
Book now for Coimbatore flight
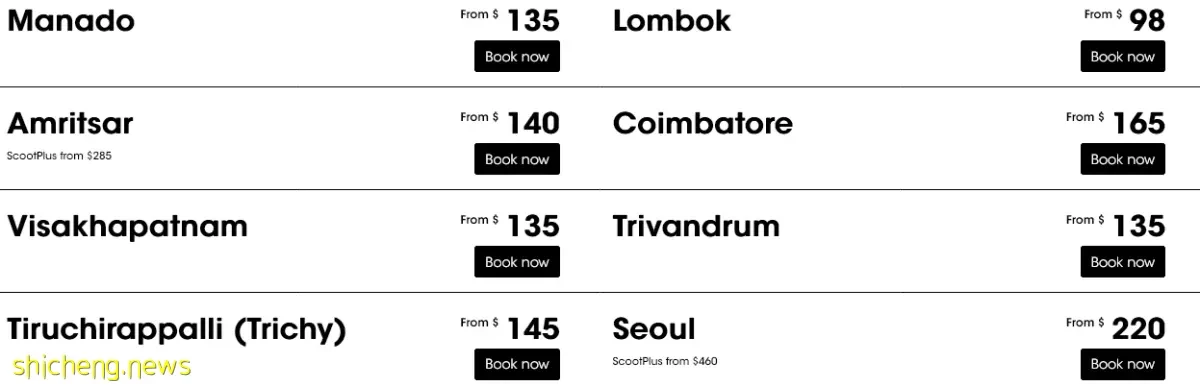tap(1122, 159)
